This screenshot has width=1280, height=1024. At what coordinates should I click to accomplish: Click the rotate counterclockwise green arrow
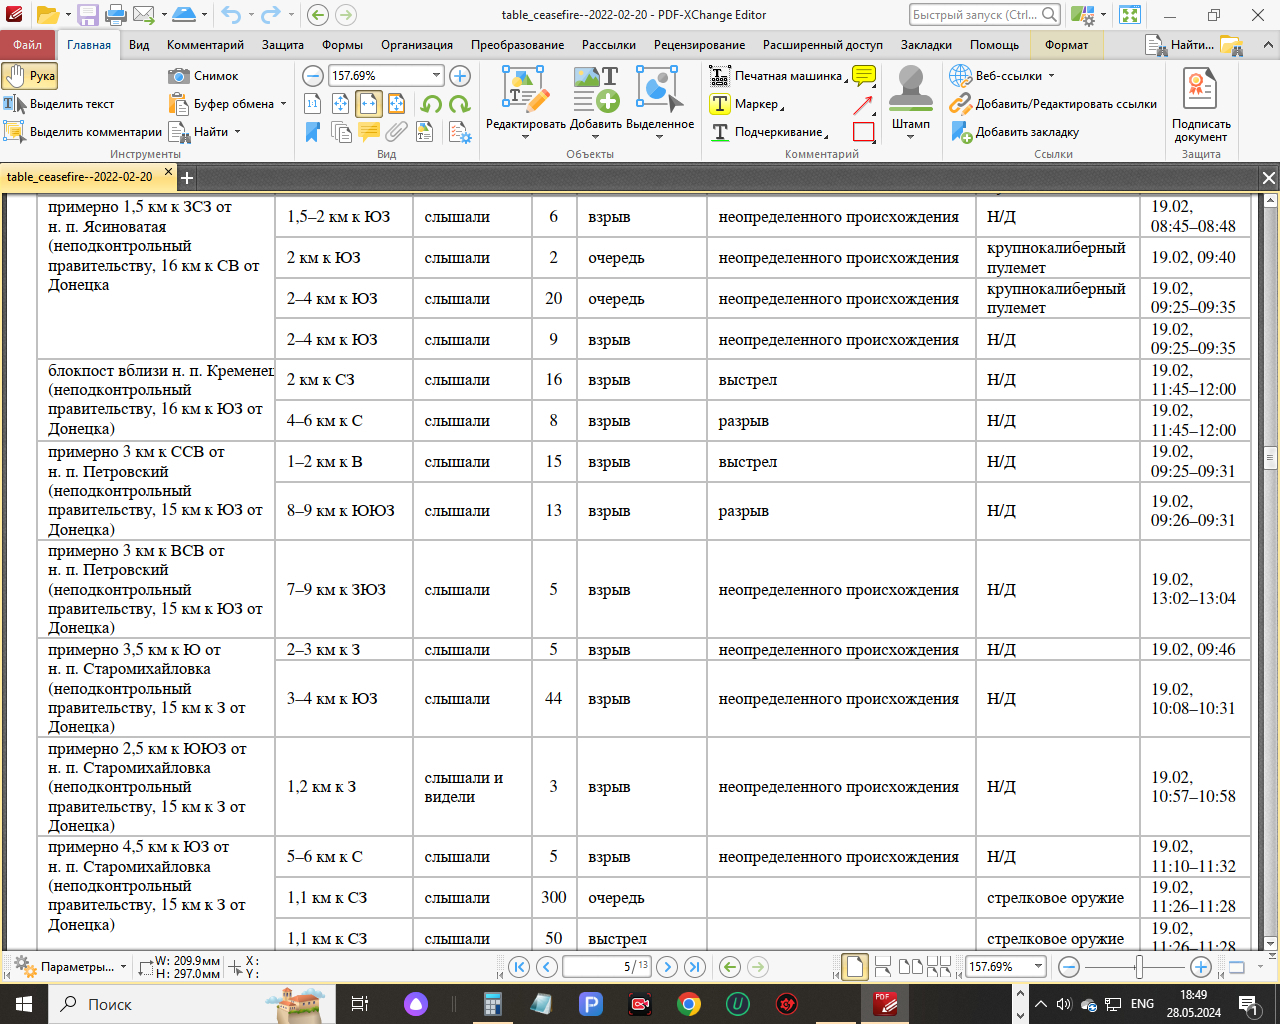tap(432, 104)
